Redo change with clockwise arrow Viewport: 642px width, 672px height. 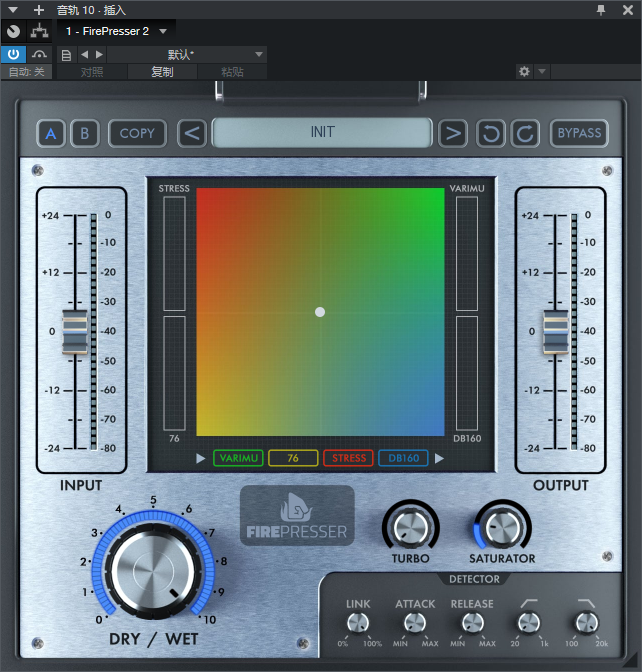(525, 133)
